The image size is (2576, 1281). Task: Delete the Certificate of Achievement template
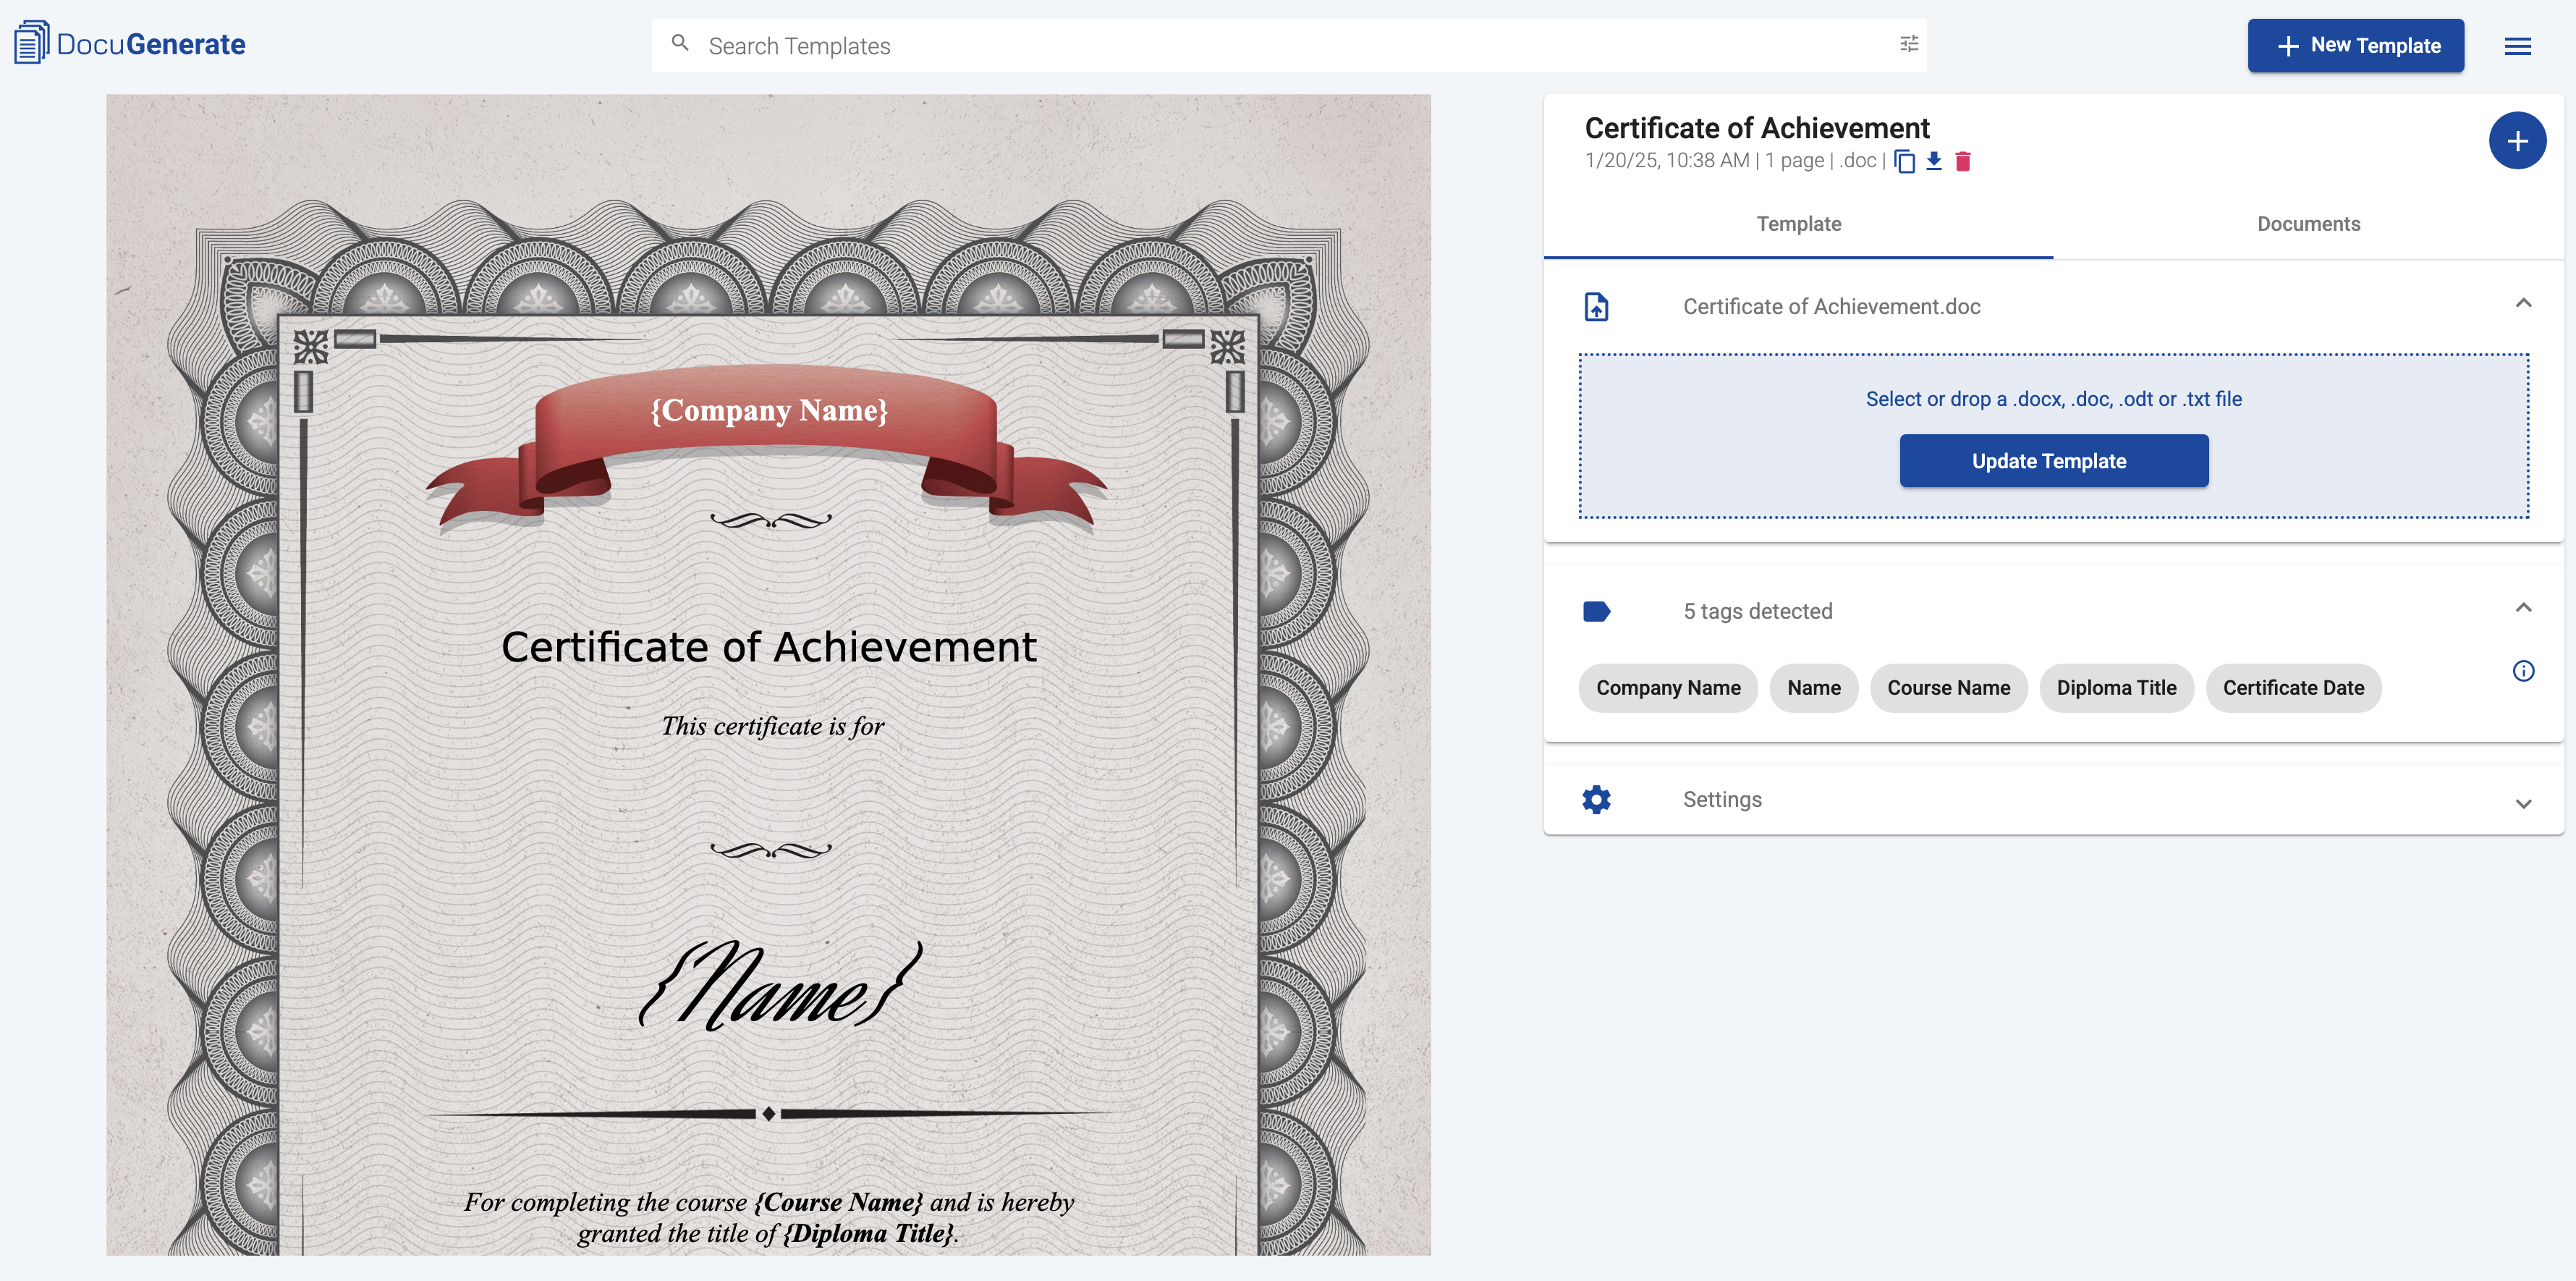1963,161
